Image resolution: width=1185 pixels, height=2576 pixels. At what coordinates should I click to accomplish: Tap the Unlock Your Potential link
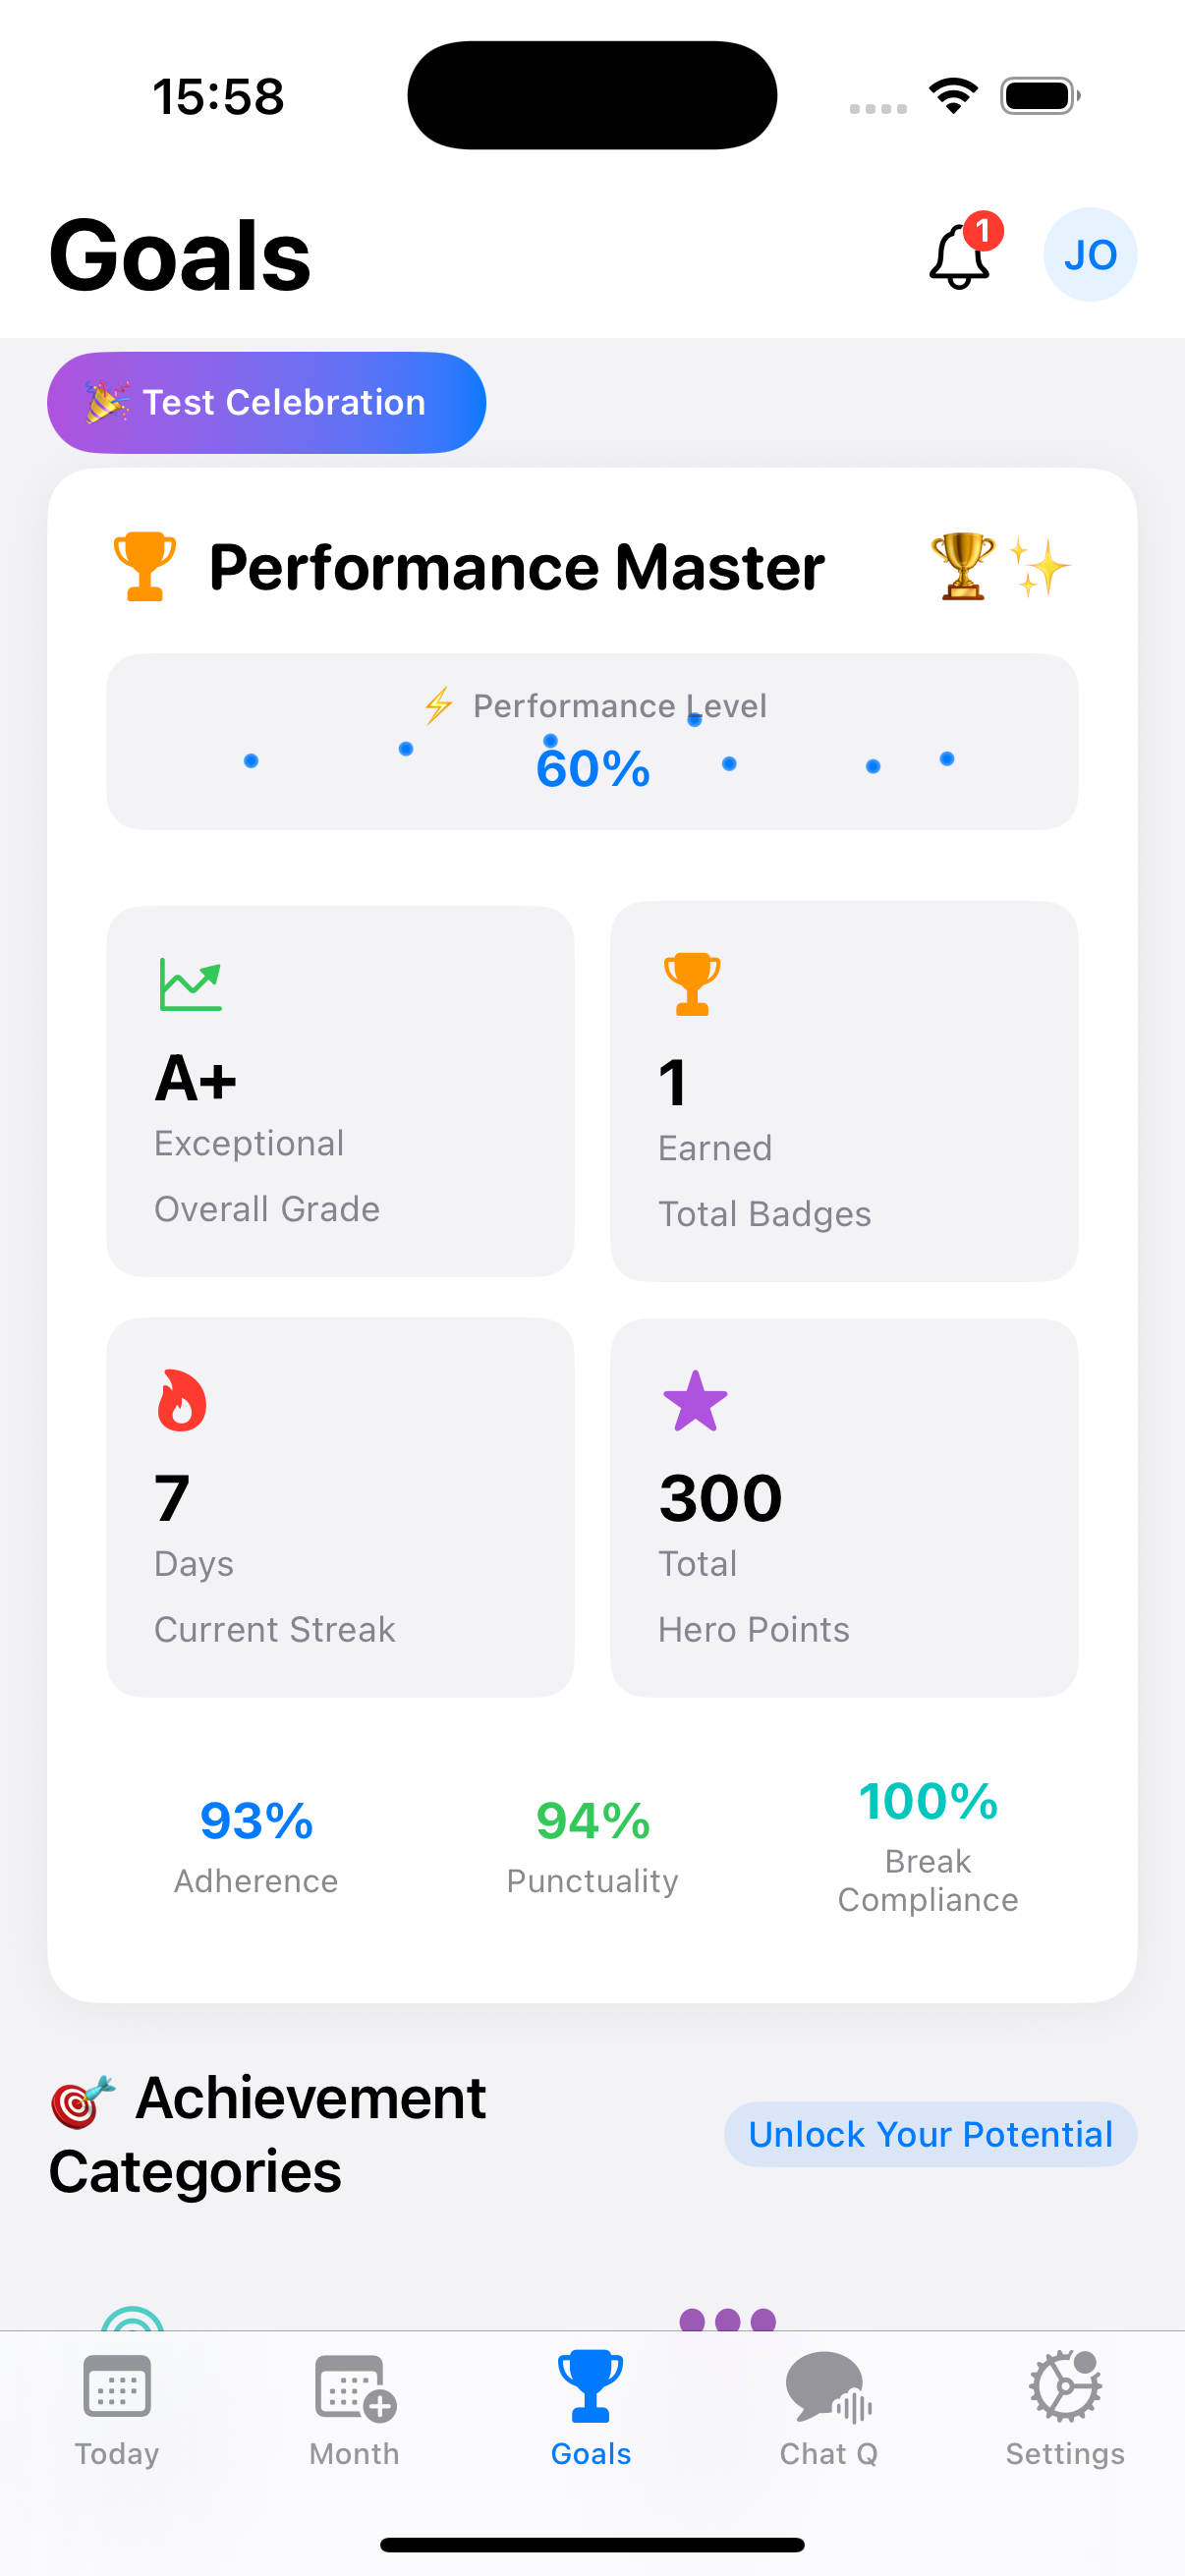pos(930,2134)
